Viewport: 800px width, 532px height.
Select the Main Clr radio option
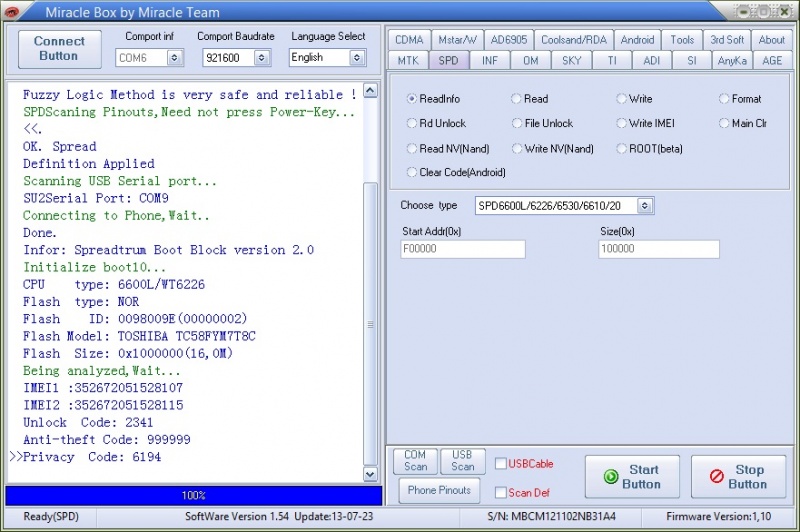pos(724,123)
